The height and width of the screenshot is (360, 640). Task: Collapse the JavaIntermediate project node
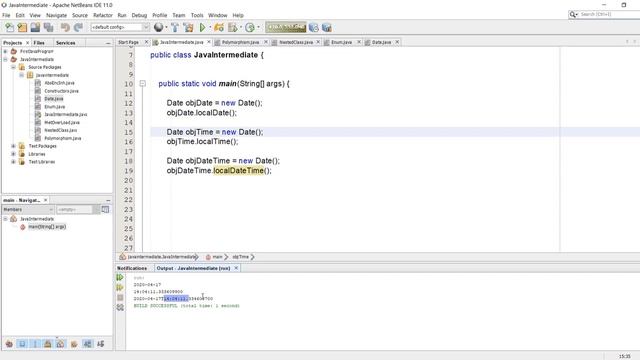[x=5, y=59]
